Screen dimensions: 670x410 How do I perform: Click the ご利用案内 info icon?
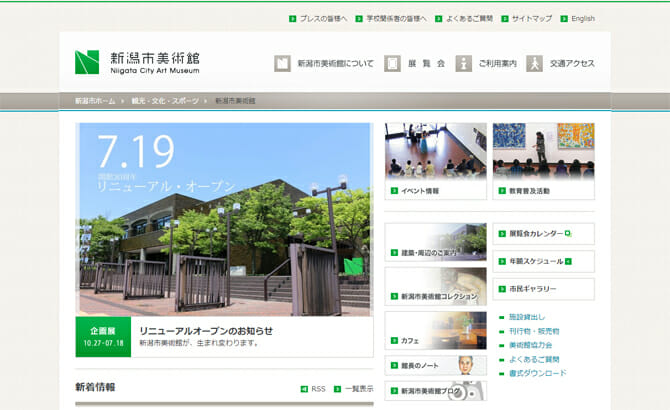(464, 63)
